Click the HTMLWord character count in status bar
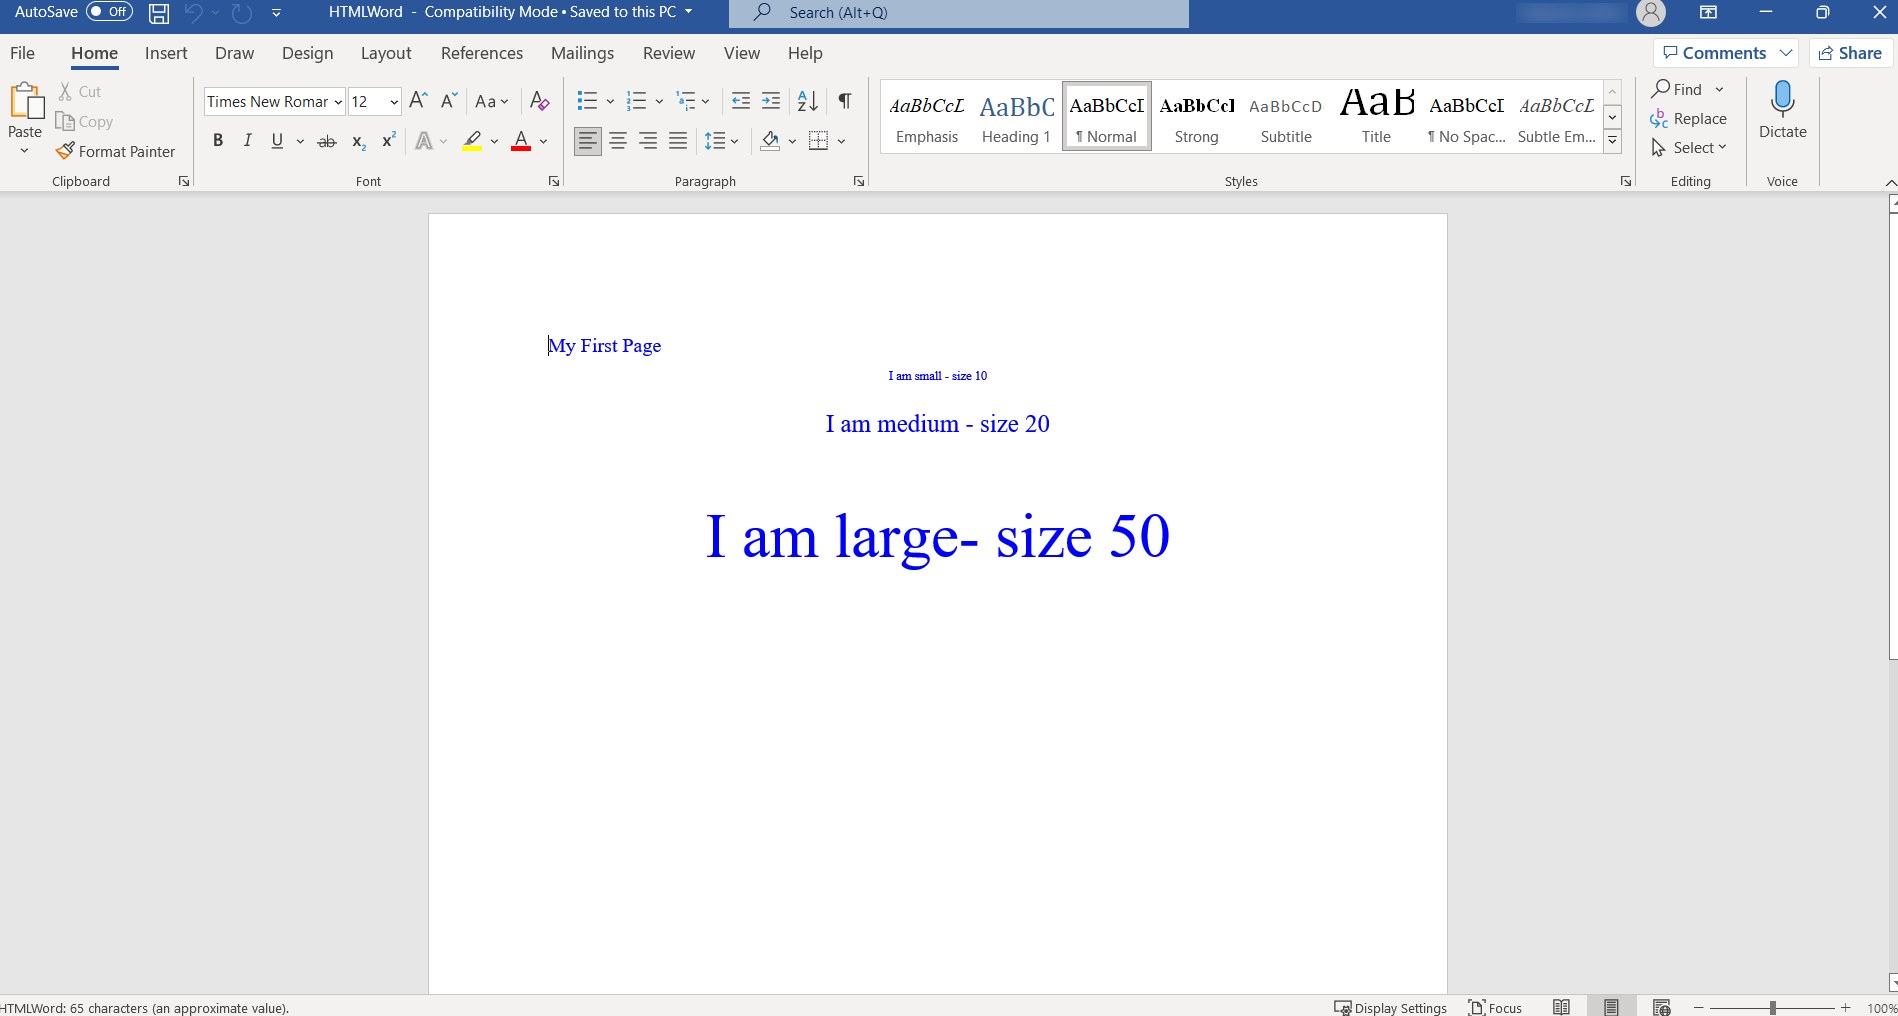 click(x=145, y=1008)
